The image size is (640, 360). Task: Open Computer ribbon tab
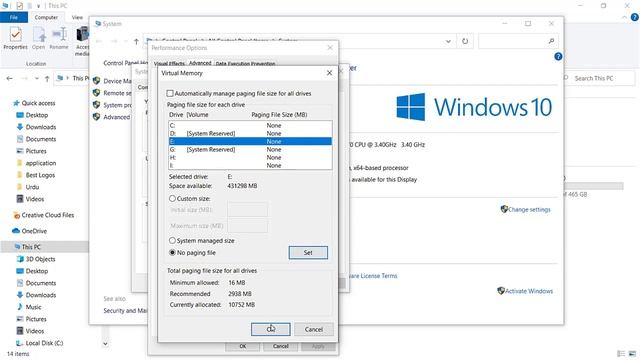click(x=46, y=17)
